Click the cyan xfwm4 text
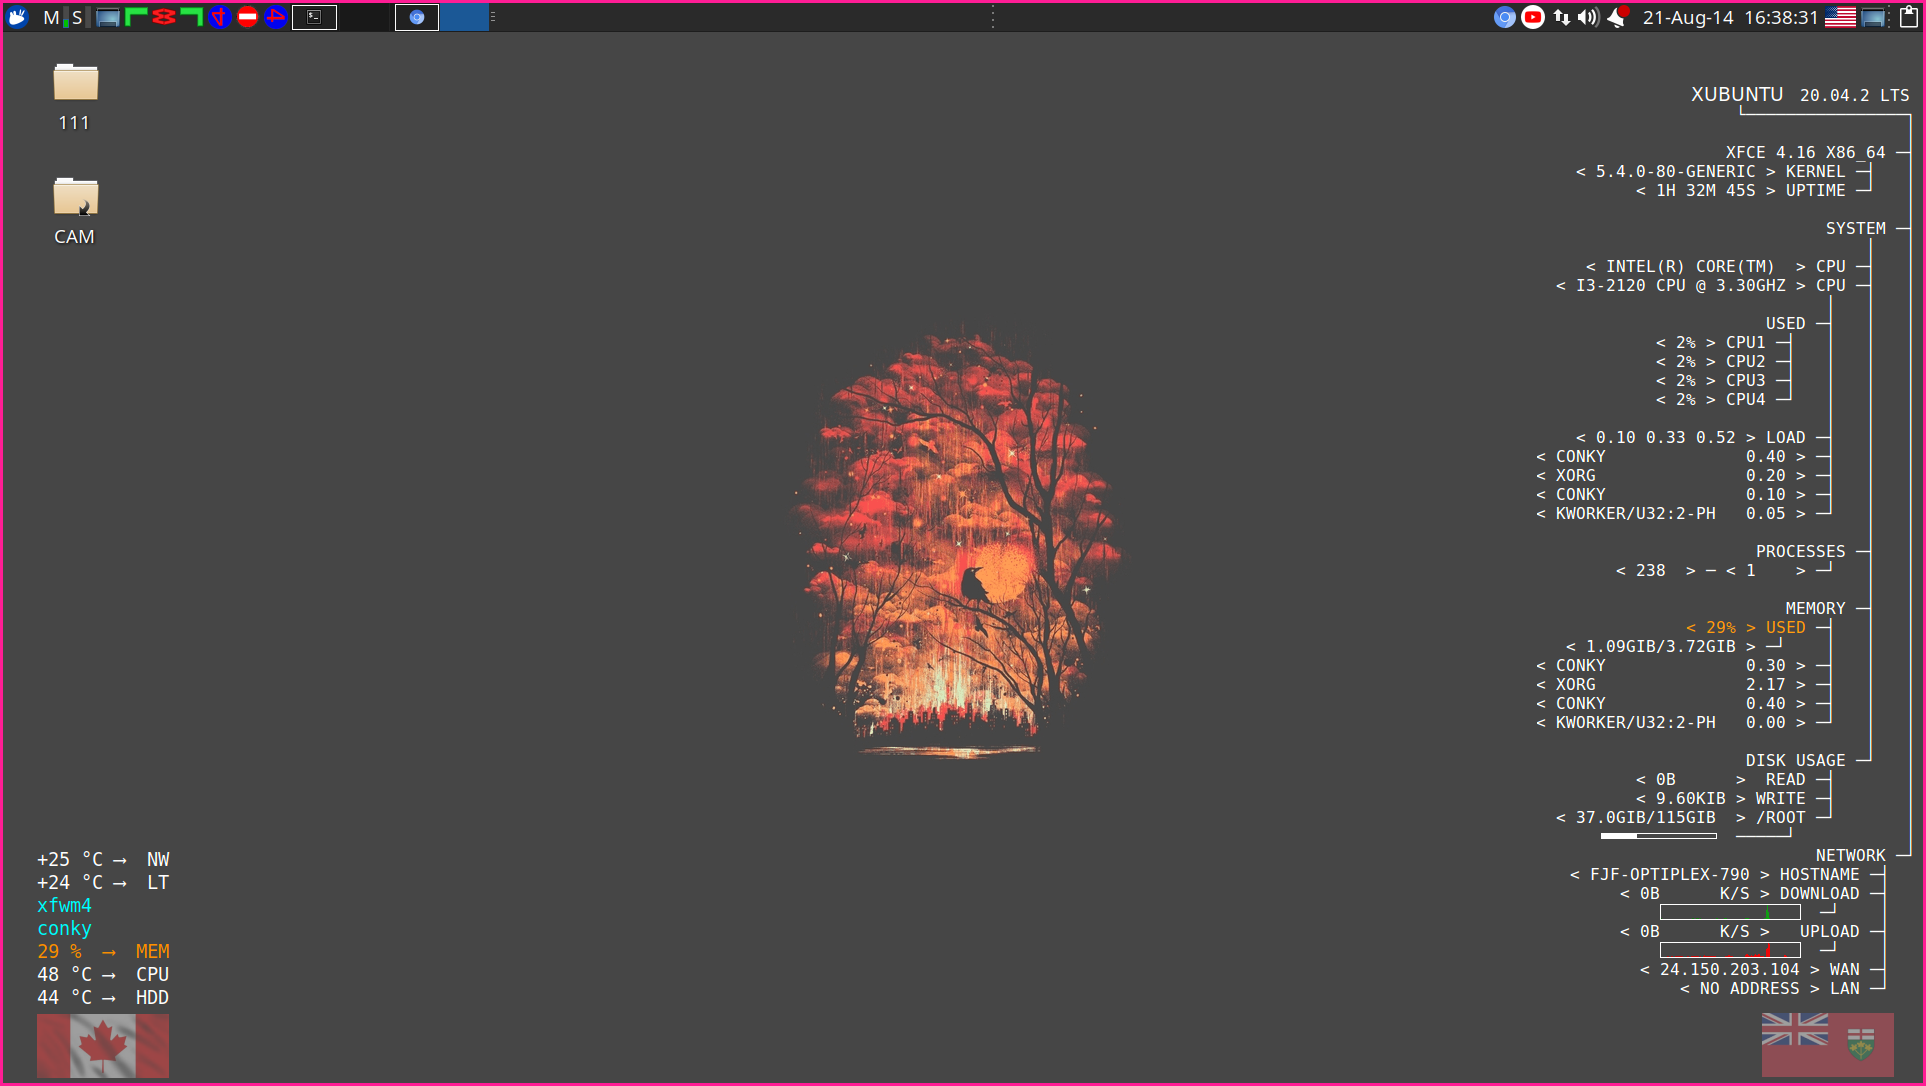The height and width of the screenshot is (1086, 1926). pyautogui.click(x=64, y=905)
